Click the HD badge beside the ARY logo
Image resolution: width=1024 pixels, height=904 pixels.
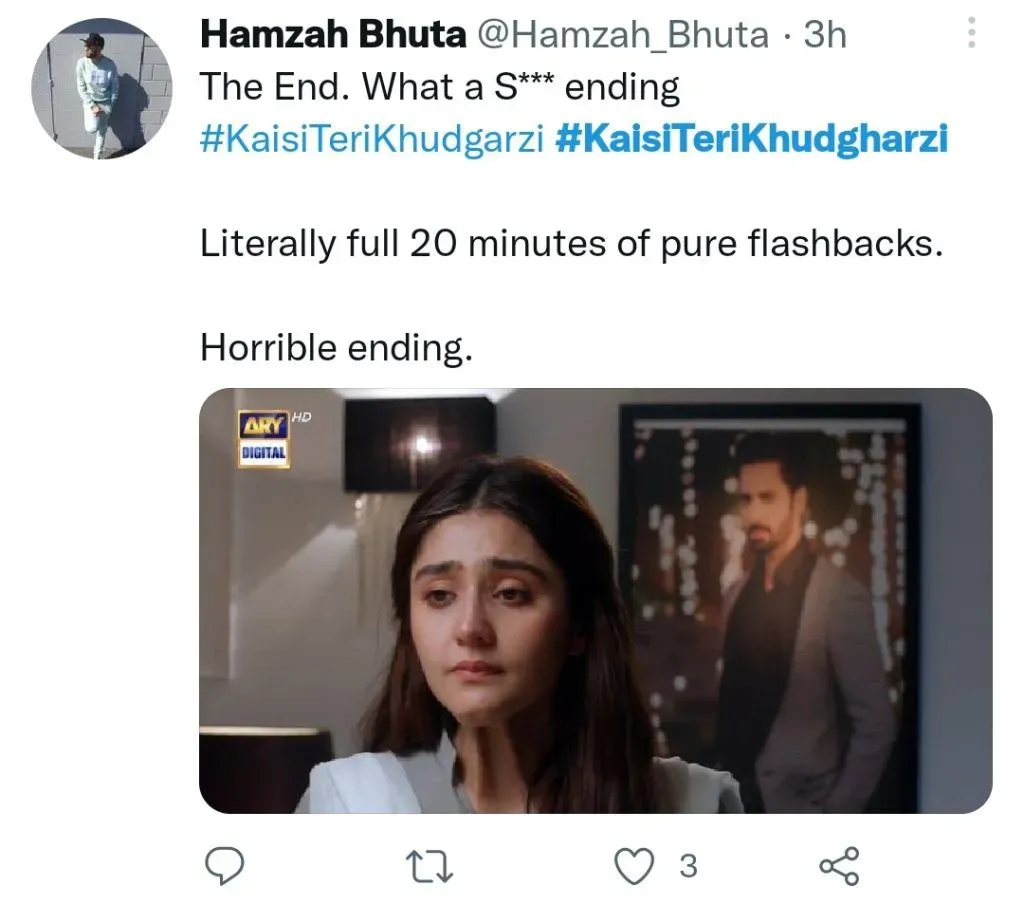pos(301,417)
